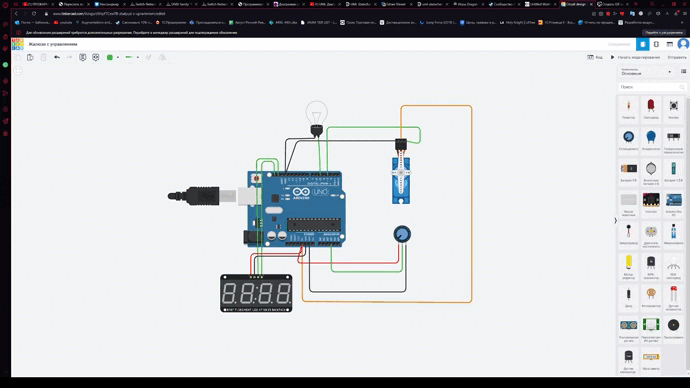The image size is (690, 388).
Task: Click the zoom to fit button
Action: click(x=18, y=70)
